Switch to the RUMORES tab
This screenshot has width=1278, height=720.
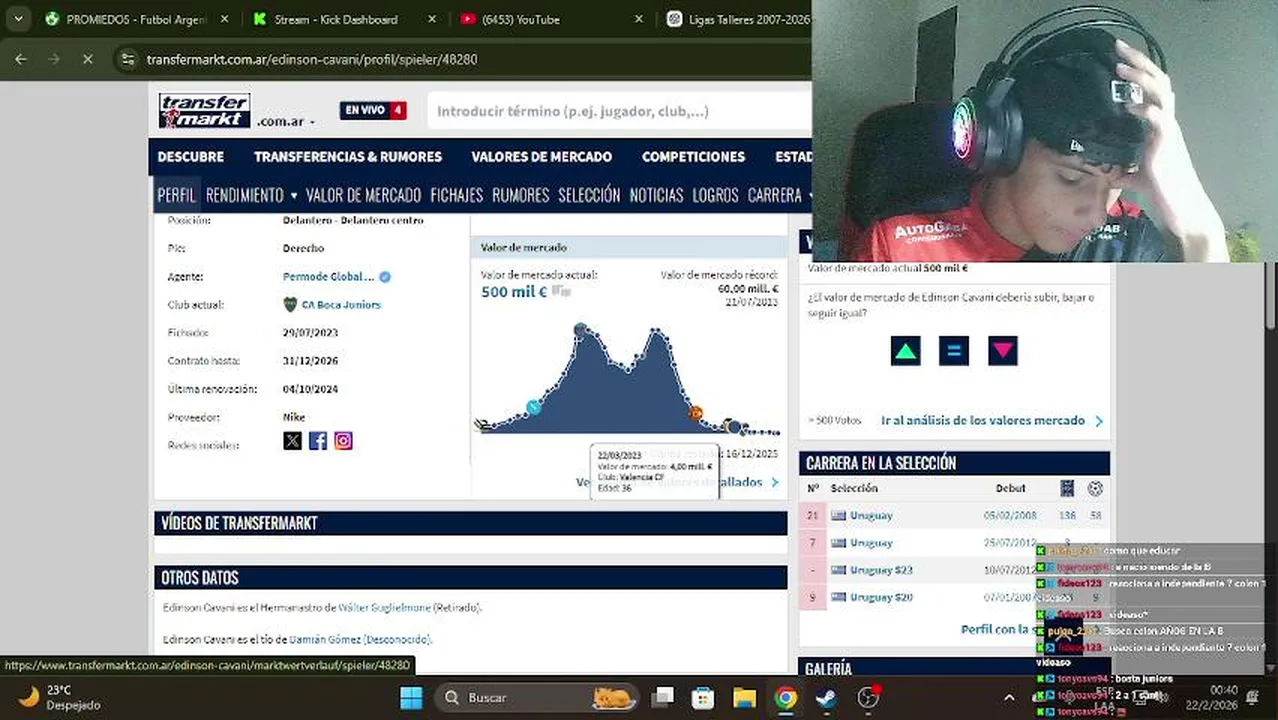pyautogui.click(x=521, y=195)
